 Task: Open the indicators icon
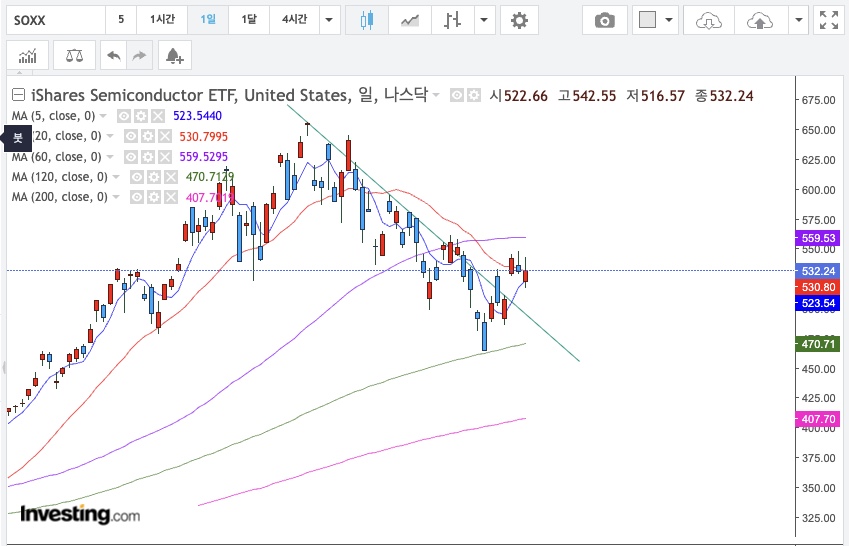click(x=28, y=55)
